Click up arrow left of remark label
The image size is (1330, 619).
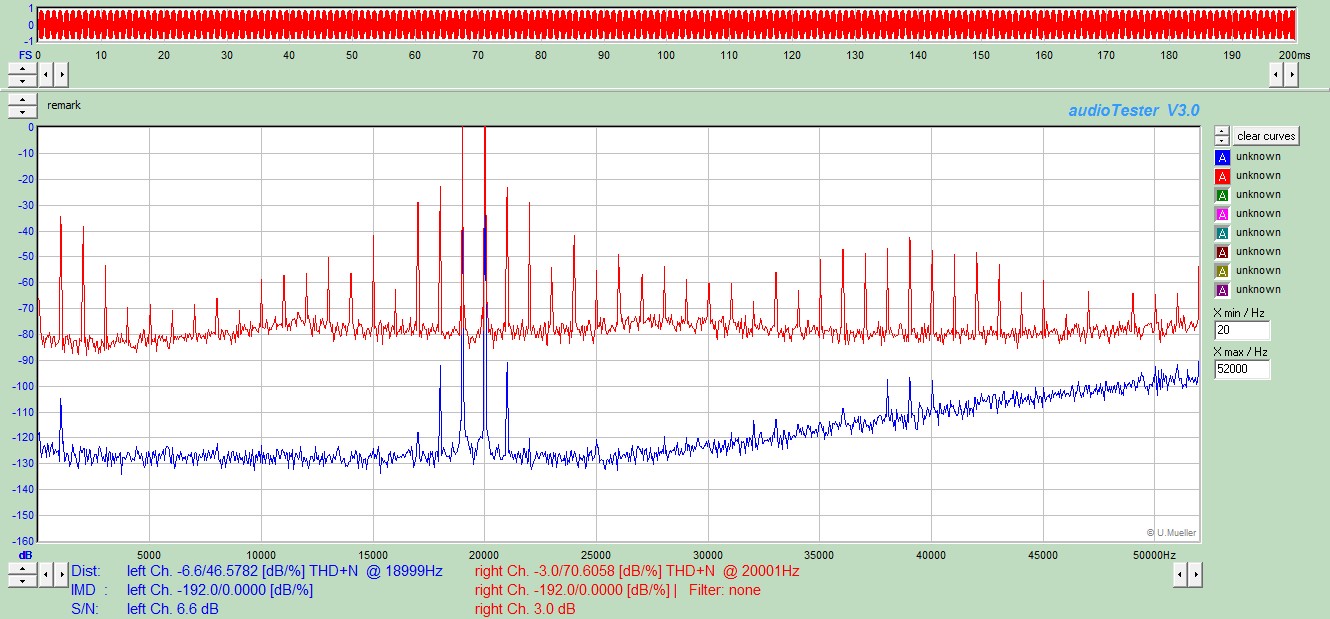[22, 100]
